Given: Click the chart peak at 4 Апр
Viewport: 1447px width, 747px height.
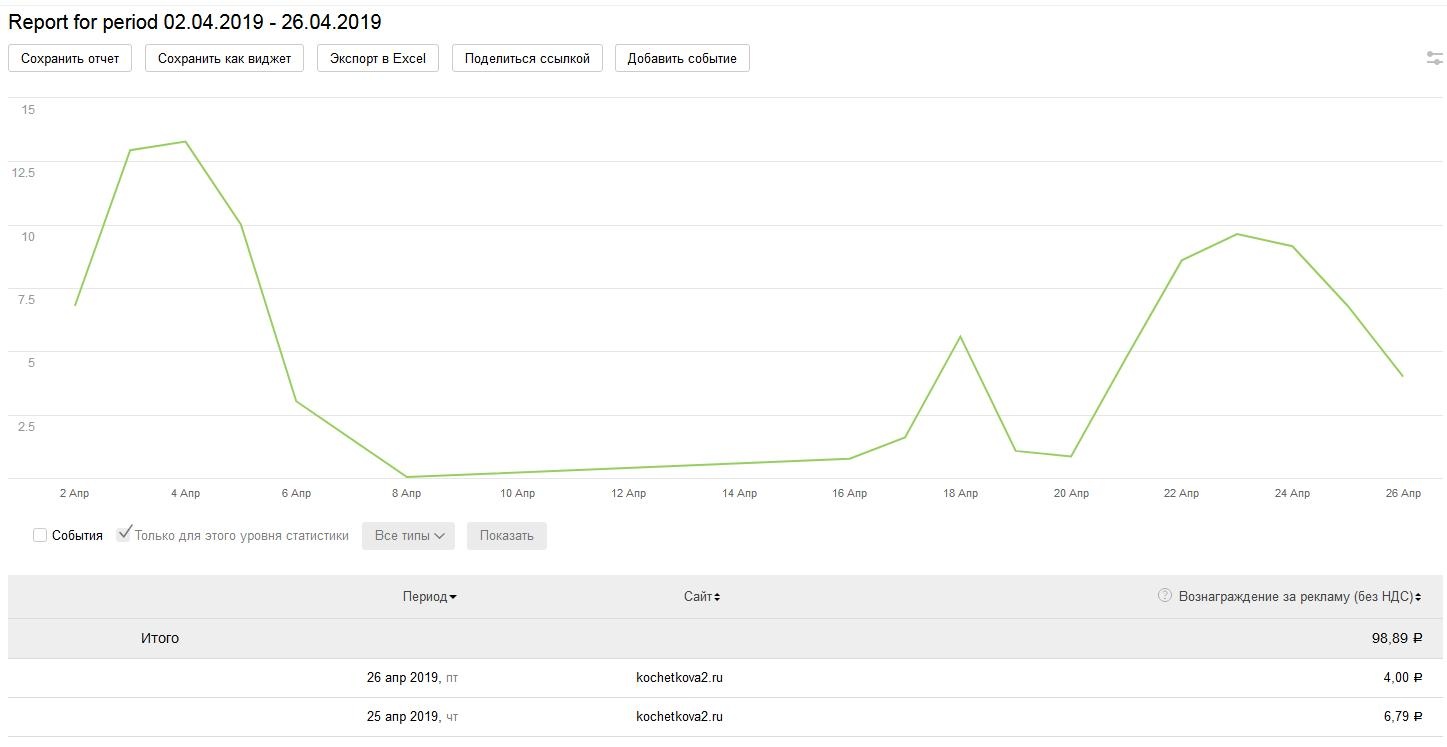Looking at the screenshot, I should pos(185,142).
